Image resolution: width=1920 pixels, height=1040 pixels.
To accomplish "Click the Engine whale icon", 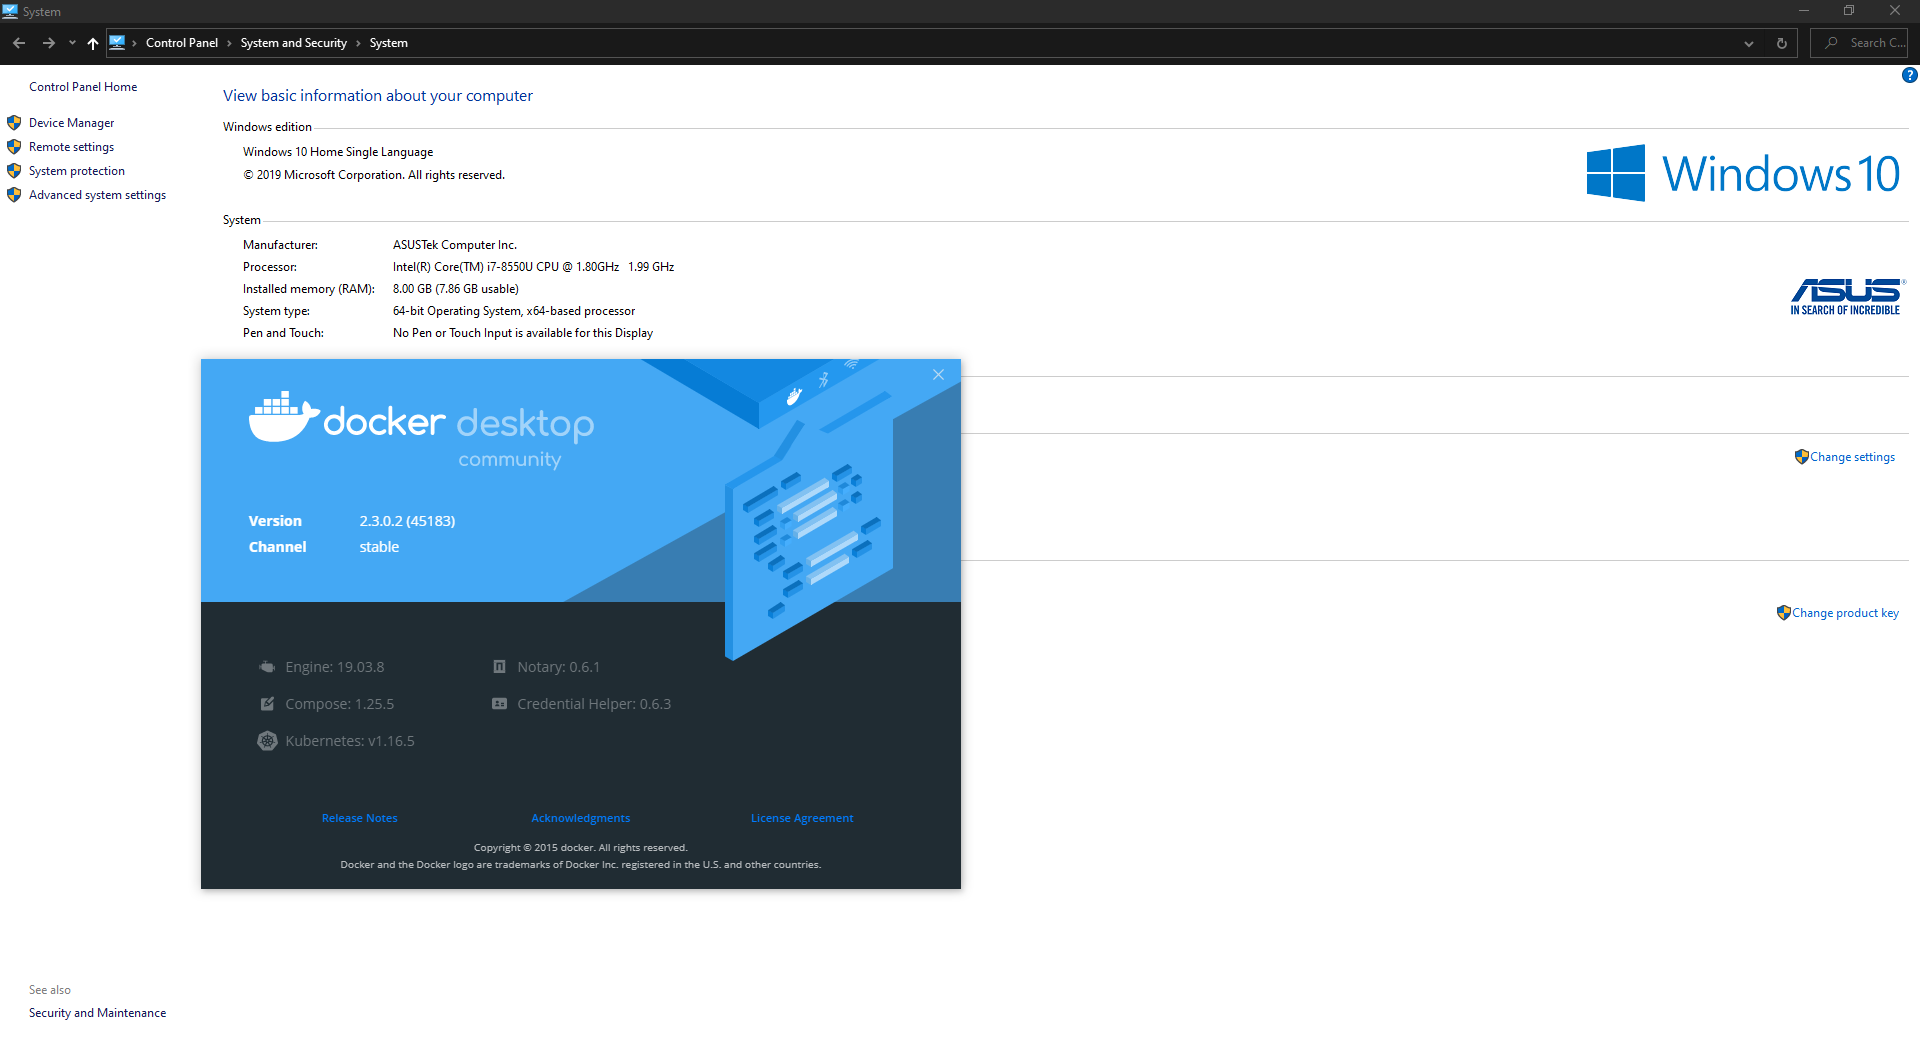I will [267, 667].
